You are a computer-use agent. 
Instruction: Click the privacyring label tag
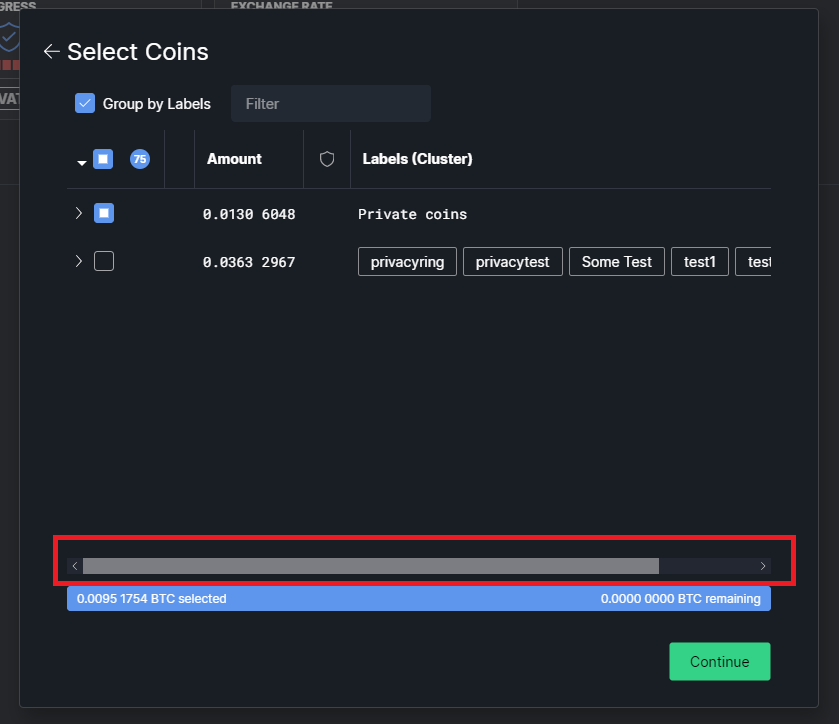coord(407,262)
